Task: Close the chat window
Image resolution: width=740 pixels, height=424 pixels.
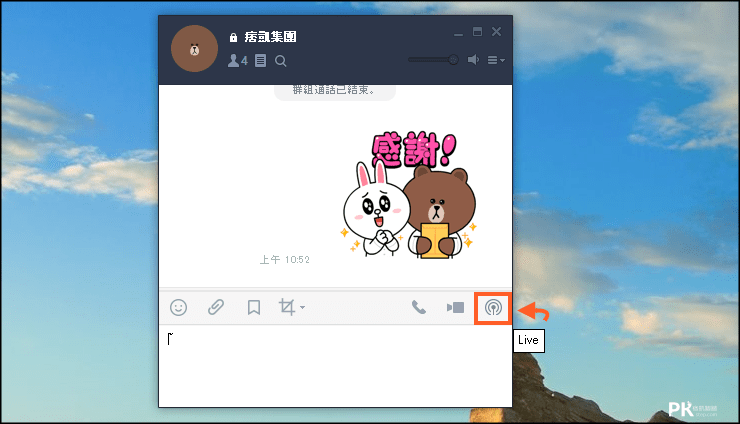Action: click(x=496, y=32)
